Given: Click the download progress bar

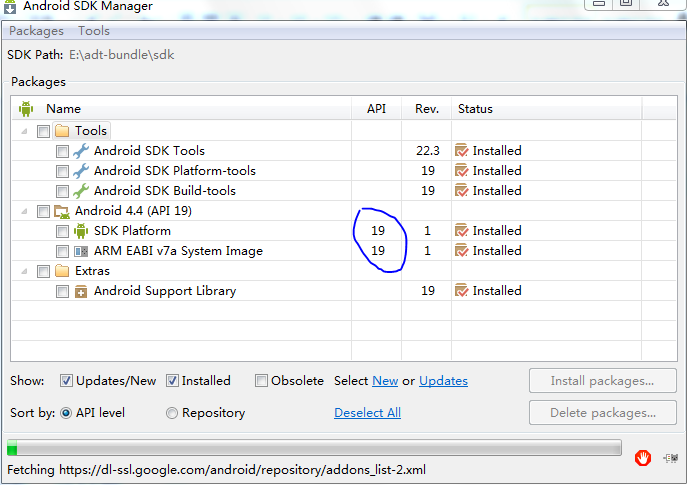Looking at the screenshot, I should (x=314, y=448).
